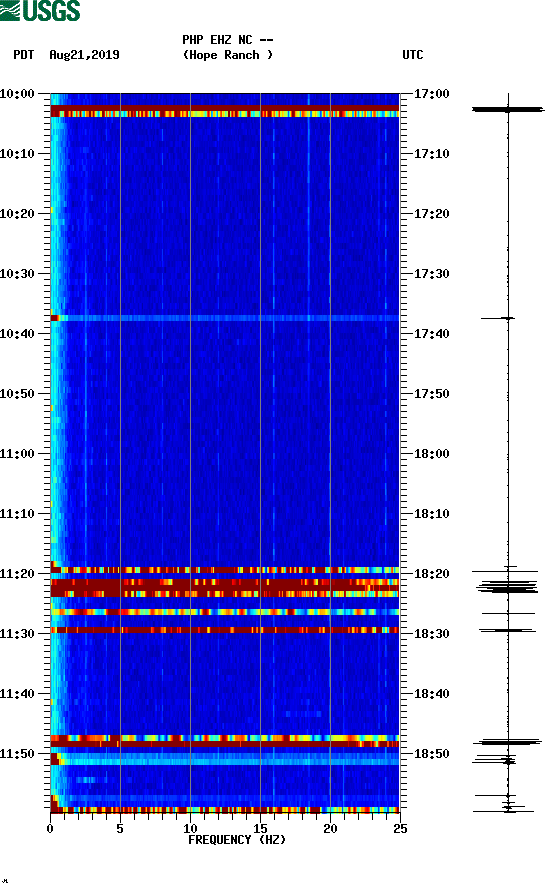This screenshot has height=892, width=552.
Task: Click the USGS logo
Action: tap(40, 10)
